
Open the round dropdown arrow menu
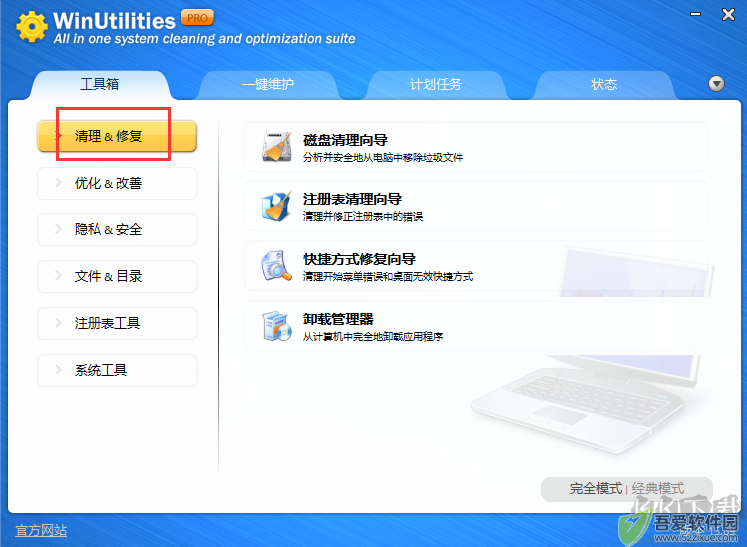click(716, 84)
